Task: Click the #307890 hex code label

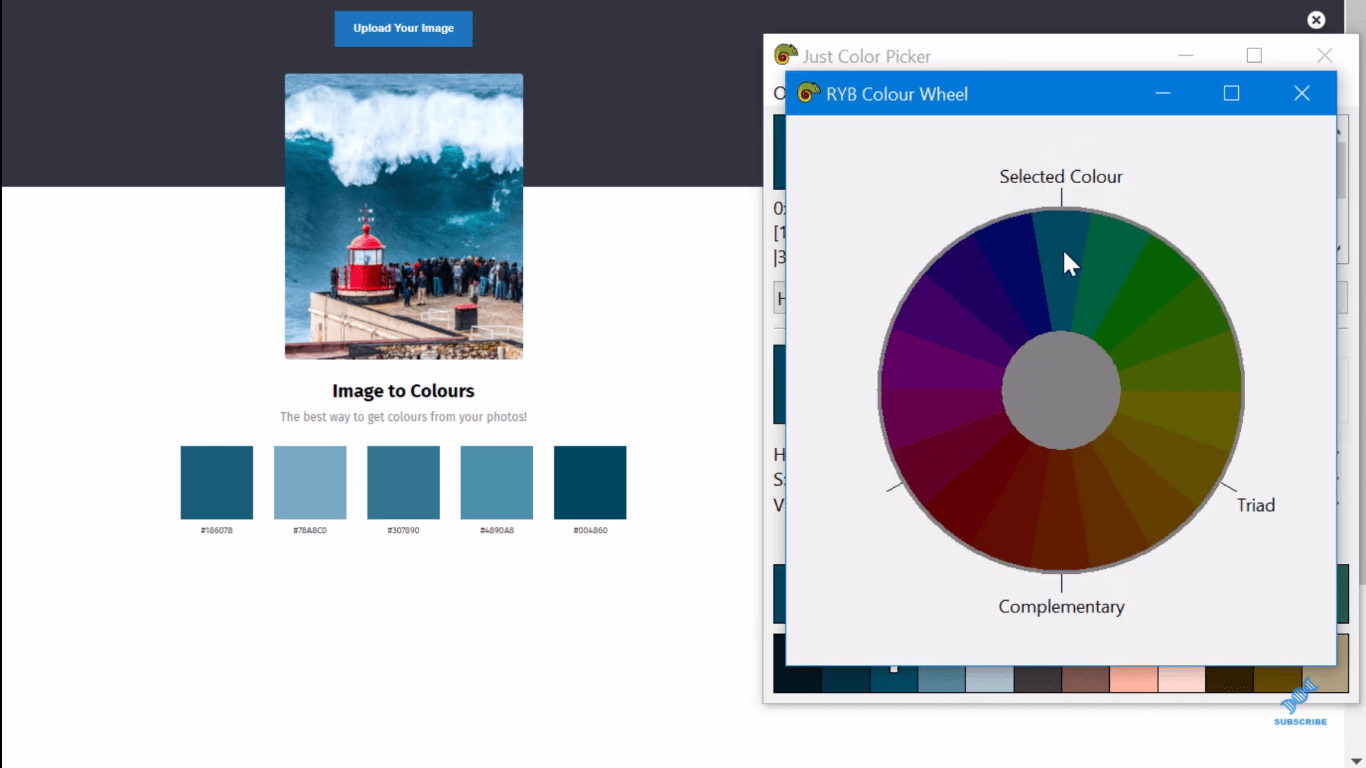Action: tap(403, 530)
